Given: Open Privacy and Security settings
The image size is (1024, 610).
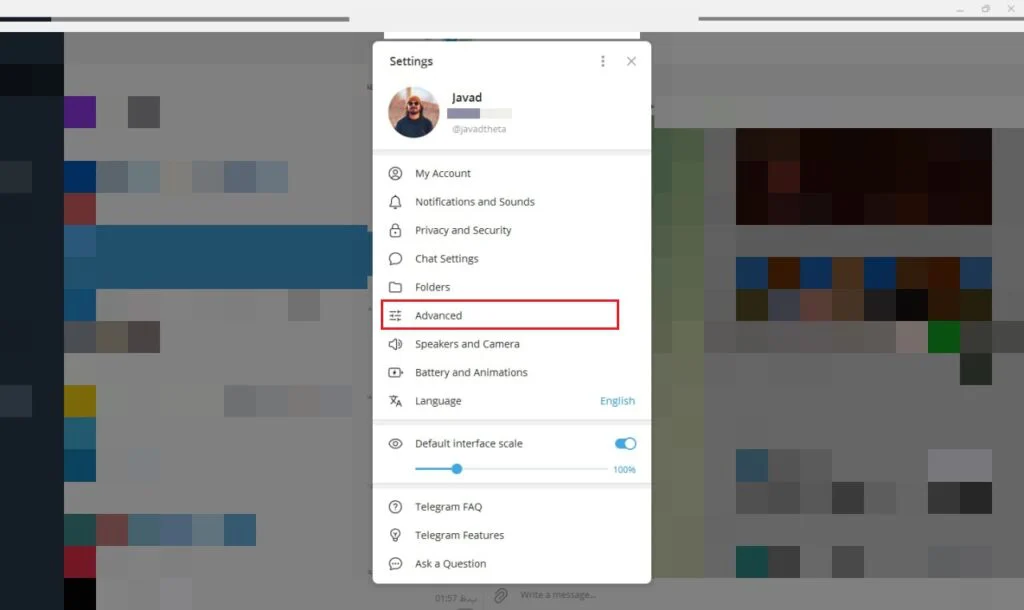Looking at the screenshot, I should 465,230.
